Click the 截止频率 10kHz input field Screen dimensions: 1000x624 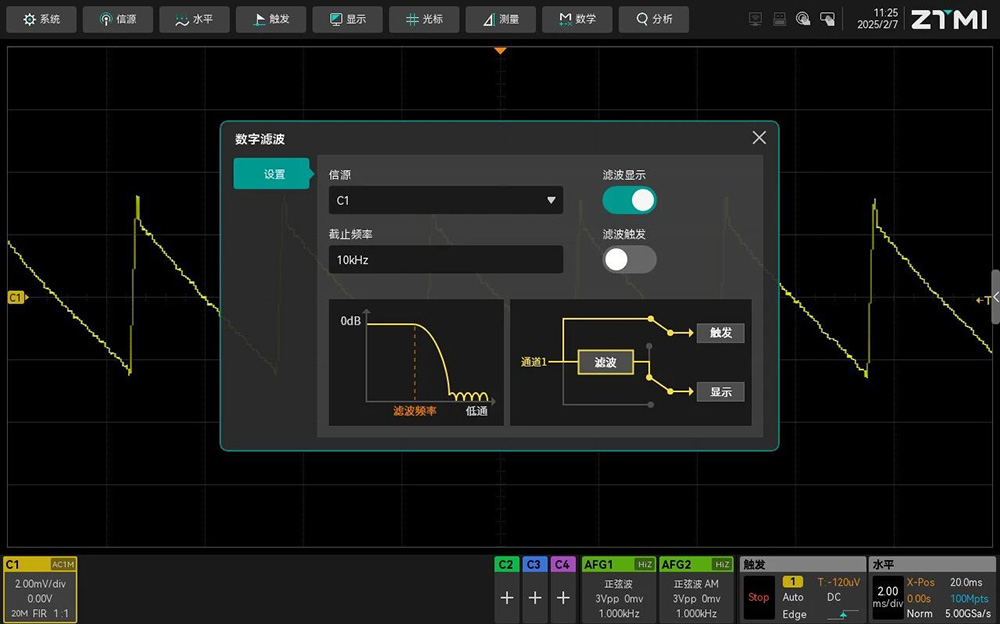coord(445,260)
